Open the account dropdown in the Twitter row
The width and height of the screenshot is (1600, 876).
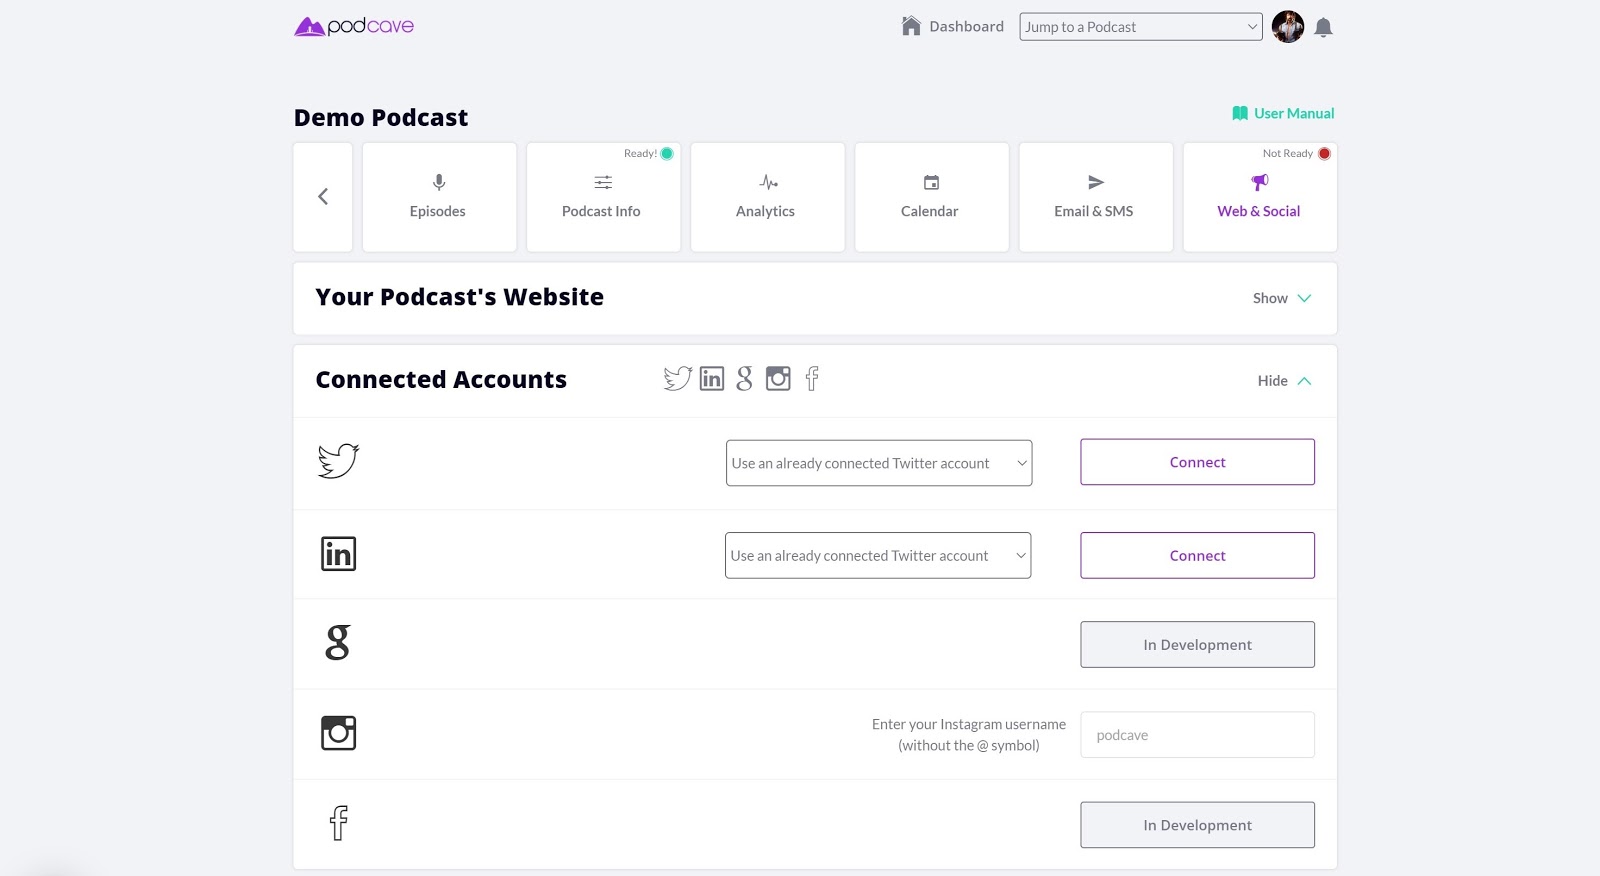click(879, 463)
